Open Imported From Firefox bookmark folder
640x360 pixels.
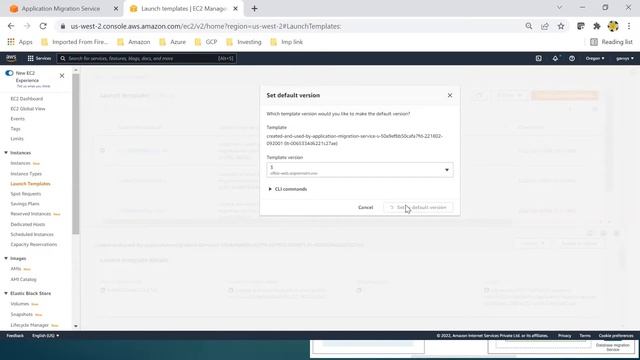click(x=75, y=42)
